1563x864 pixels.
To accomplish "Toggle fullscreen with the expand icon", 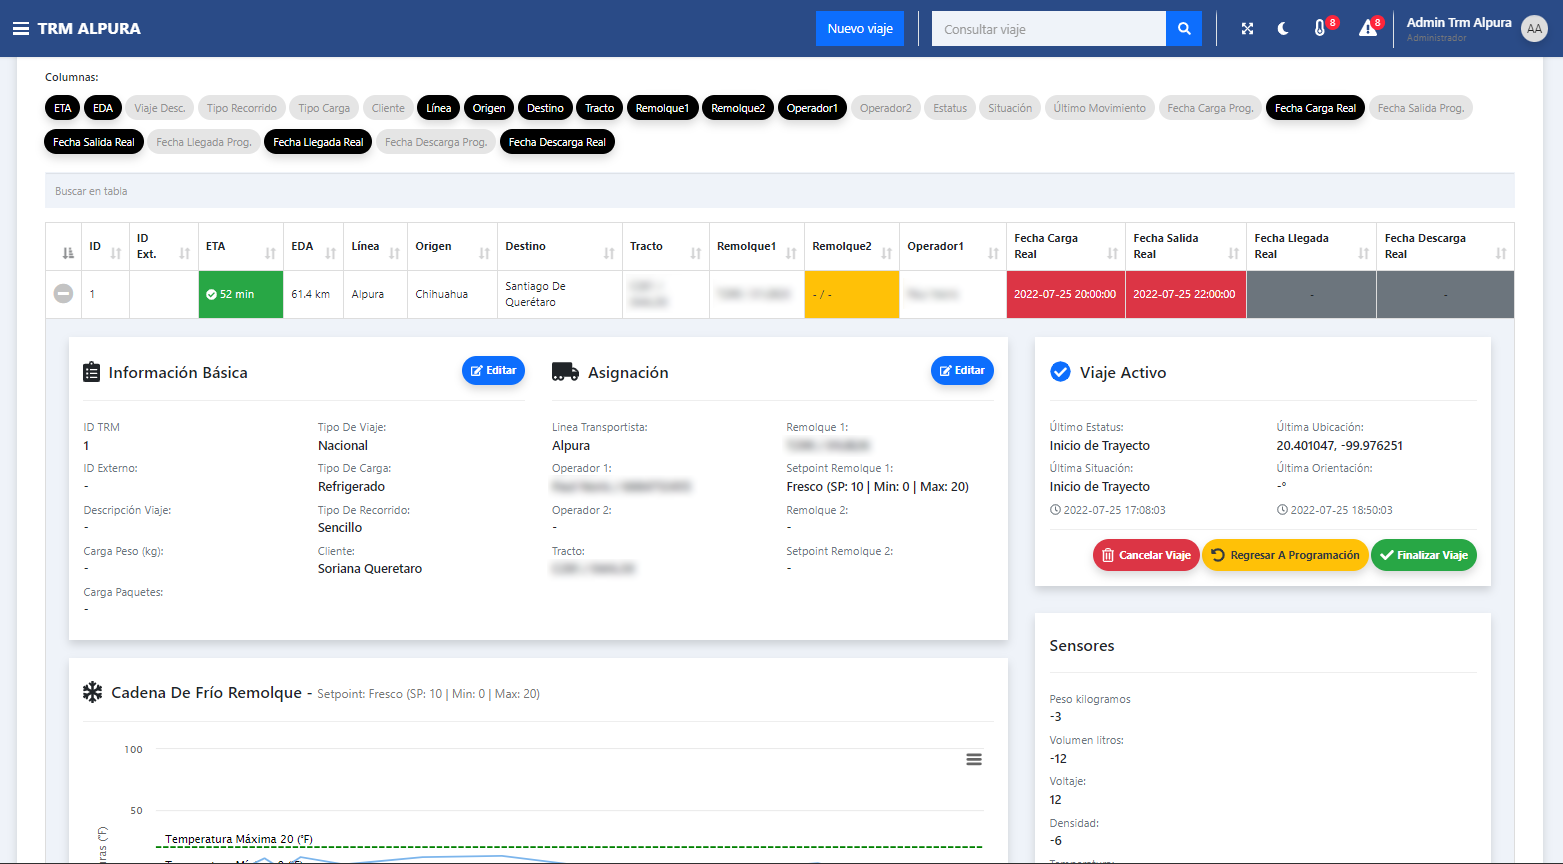I will pos(1247,29).
